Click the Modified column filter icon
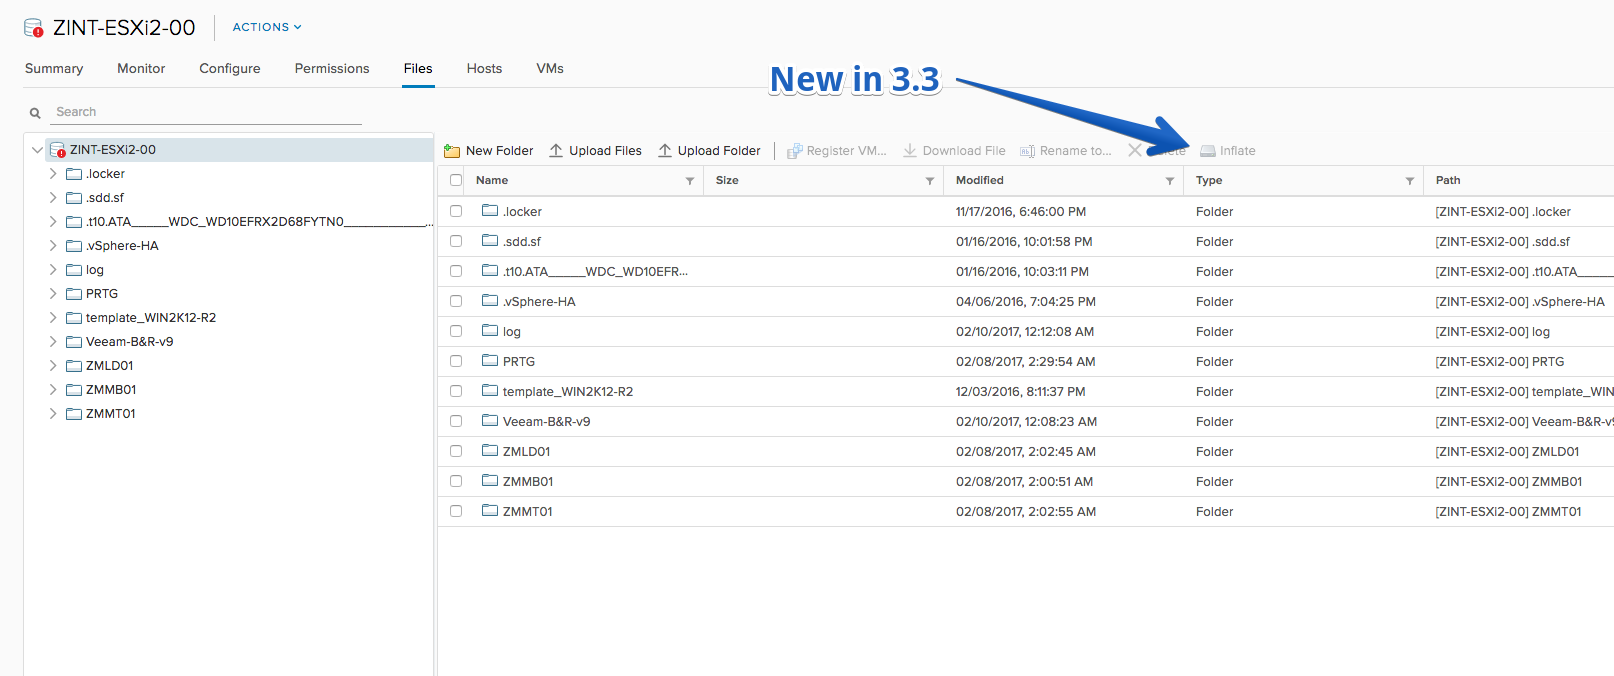The width and height of the screenshot is (1614, 676). pyautogui.click(x=1170, y=181)
